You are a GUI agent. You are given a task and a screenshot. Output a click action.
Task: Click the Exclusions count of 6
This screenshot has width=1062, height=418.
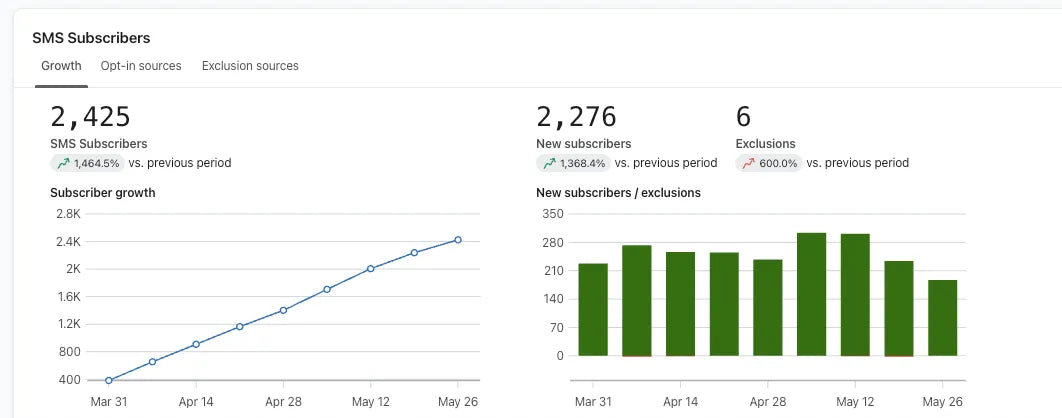pos(743,117)
